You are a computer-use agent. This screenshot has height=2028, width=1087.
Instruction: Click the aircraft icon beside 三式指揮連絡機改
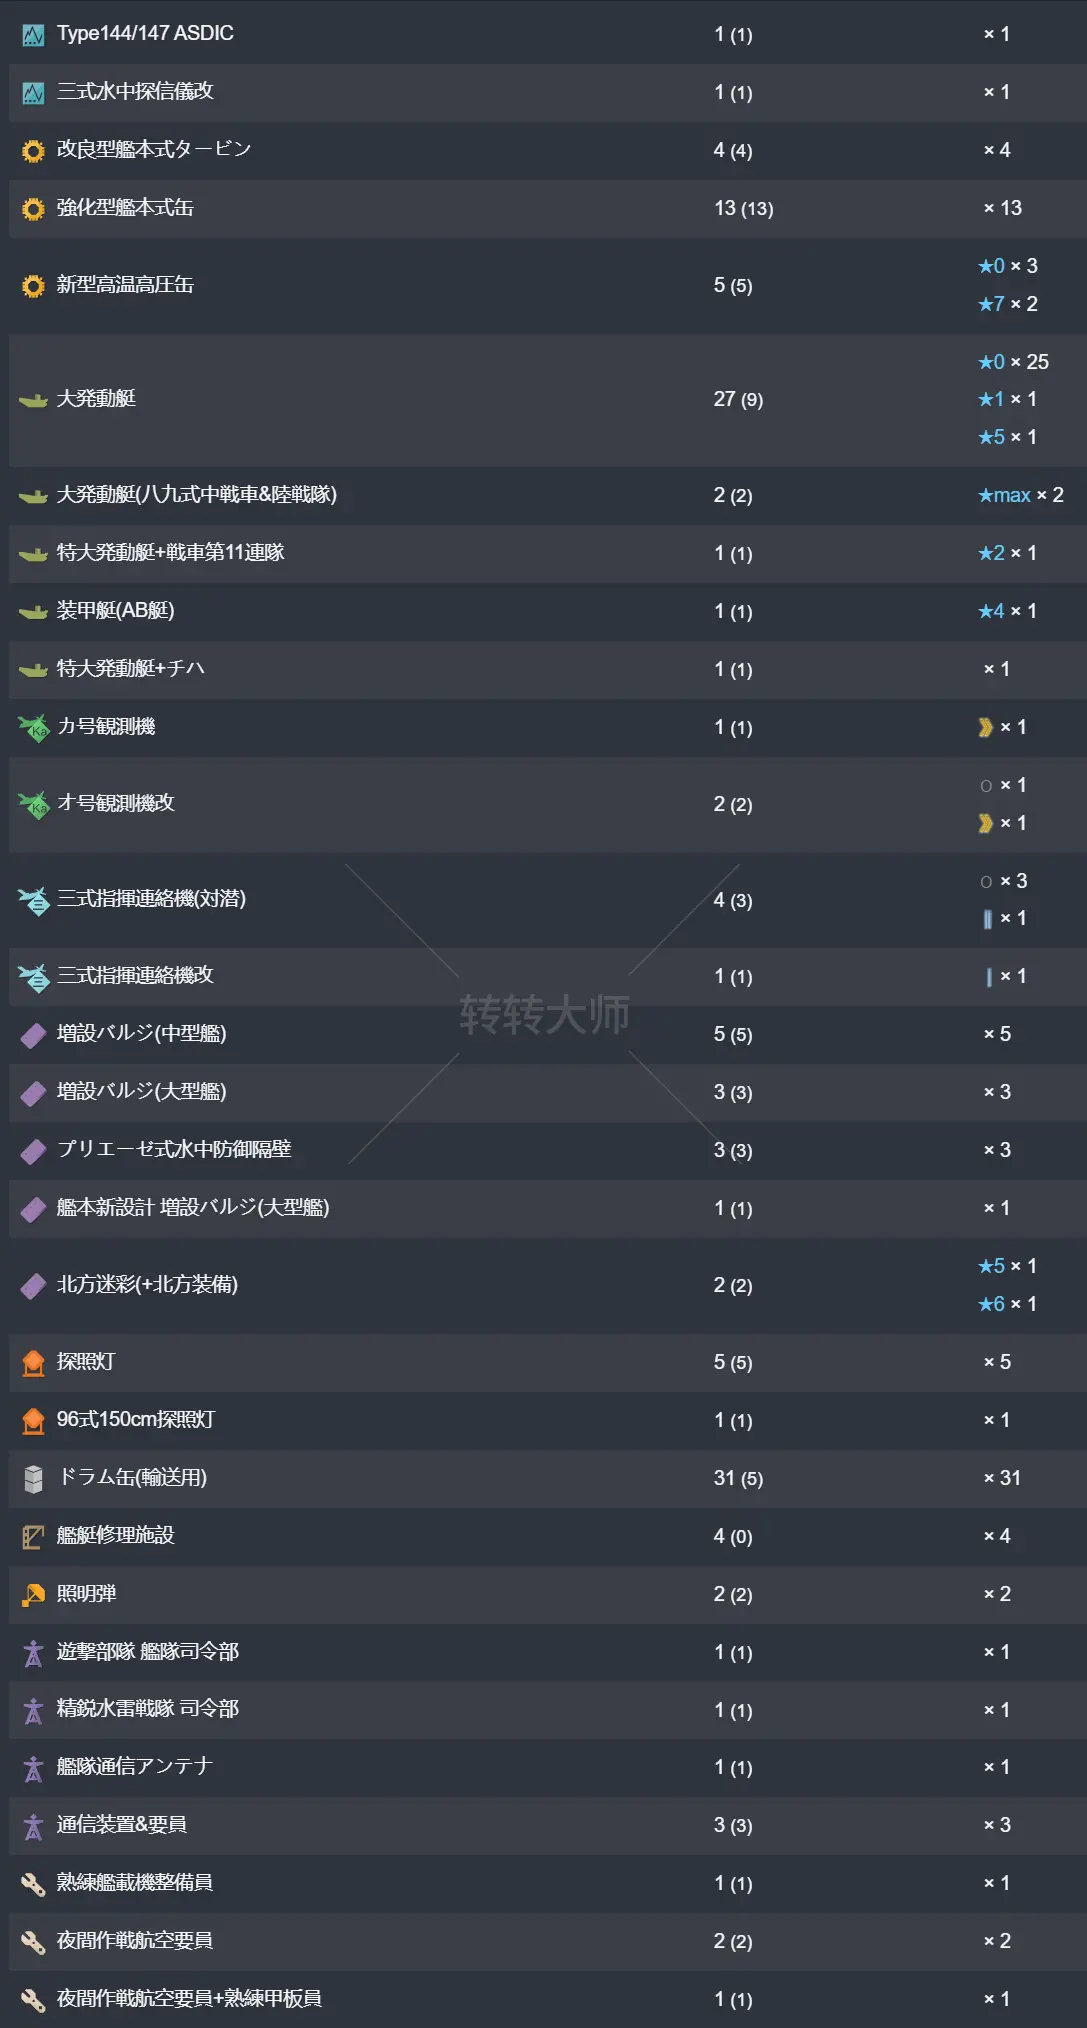click(x=33, y=977)
